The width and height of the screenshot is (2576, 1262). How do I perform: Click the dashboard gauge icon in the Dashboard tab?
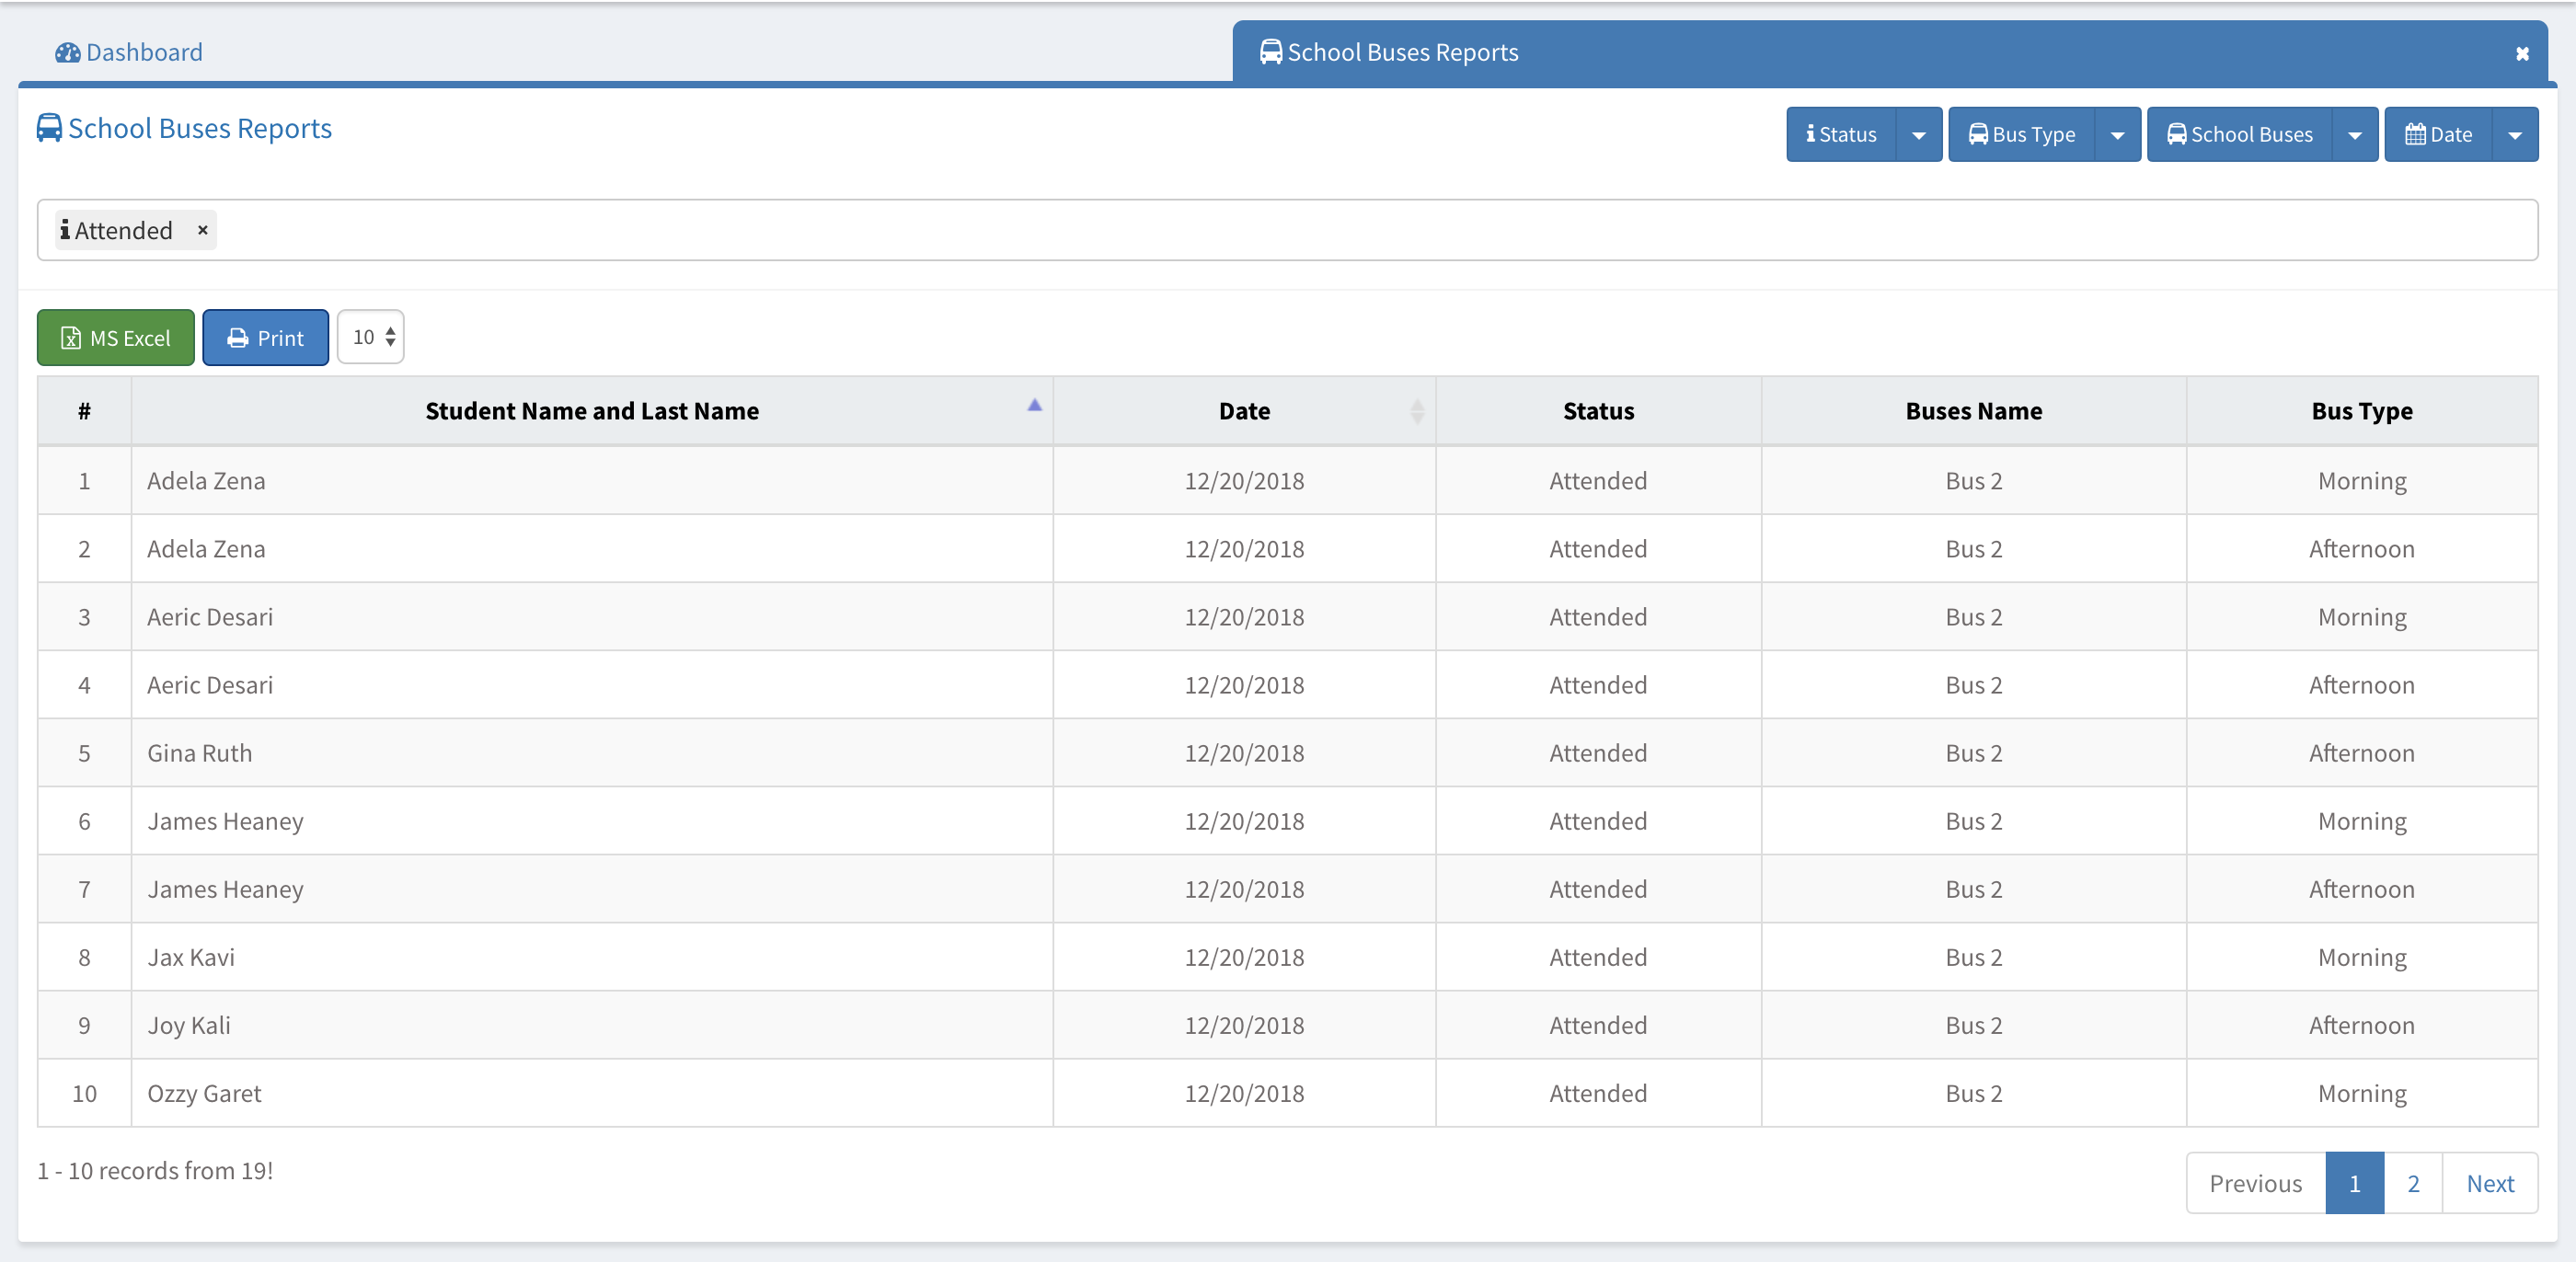click(66, 52)
